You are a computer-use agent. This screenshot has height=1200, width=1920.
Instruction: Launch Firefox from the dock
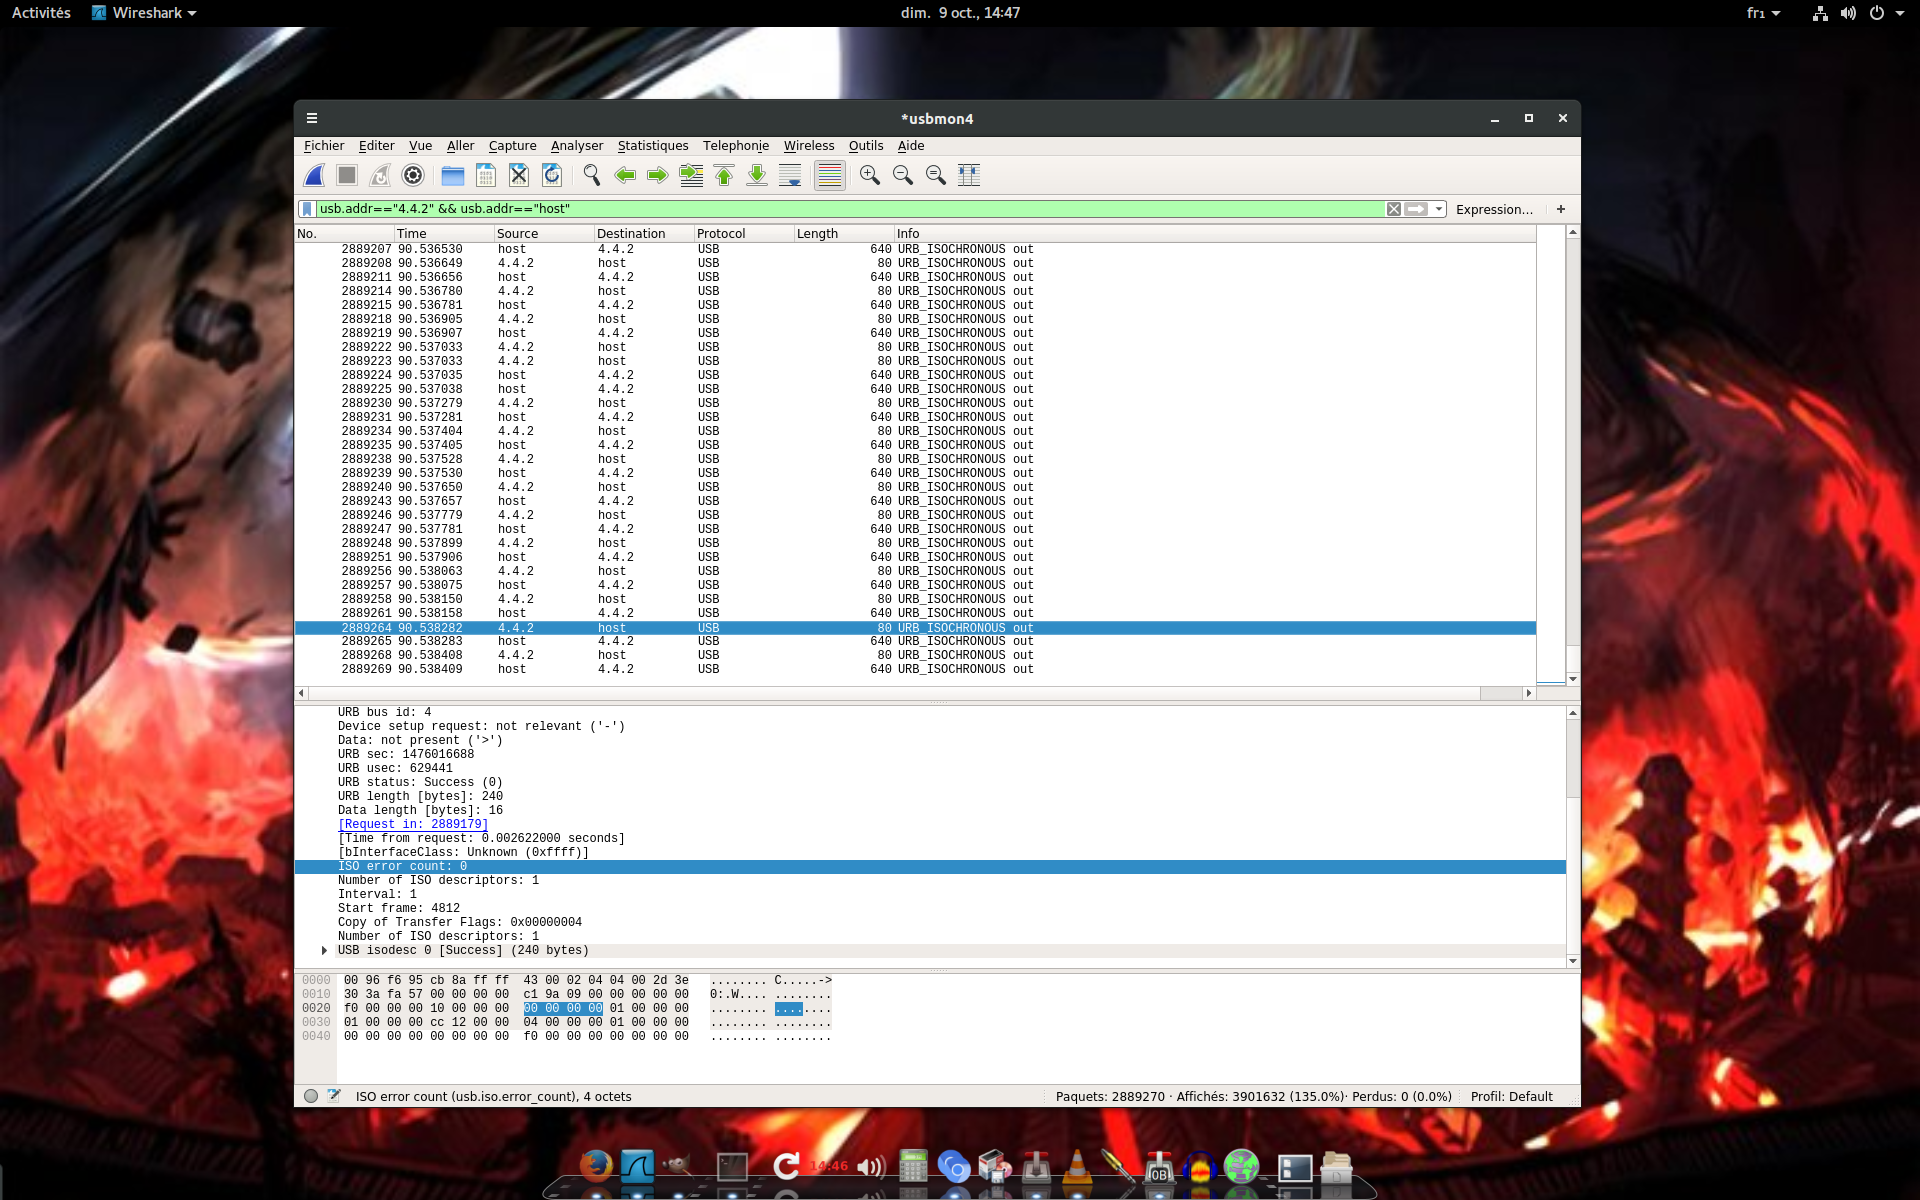596,1166
